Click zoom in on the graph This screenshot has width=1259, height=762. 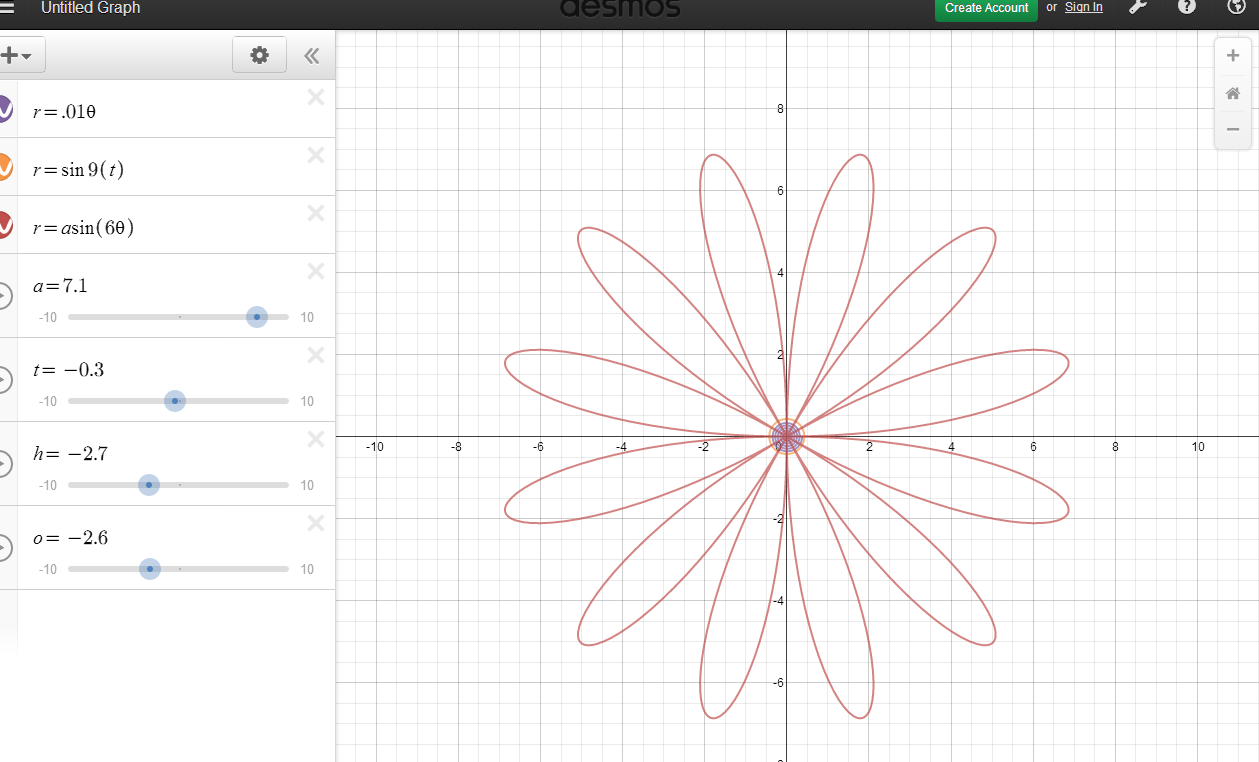coord(1232,55)
